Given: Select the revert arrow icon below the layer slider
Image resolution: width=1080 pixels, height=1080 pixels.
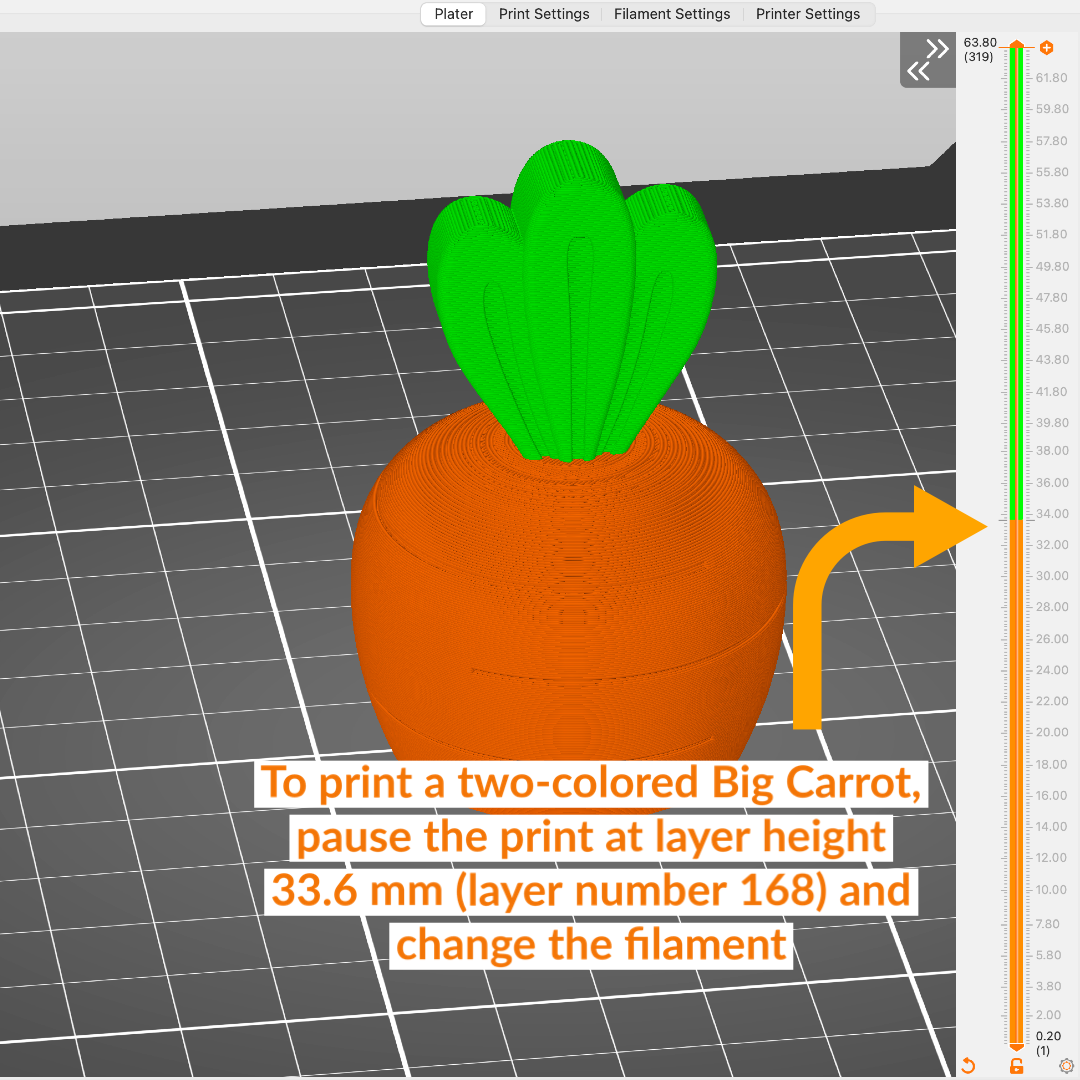Looking at the screenshot, I should point(968,1066).
